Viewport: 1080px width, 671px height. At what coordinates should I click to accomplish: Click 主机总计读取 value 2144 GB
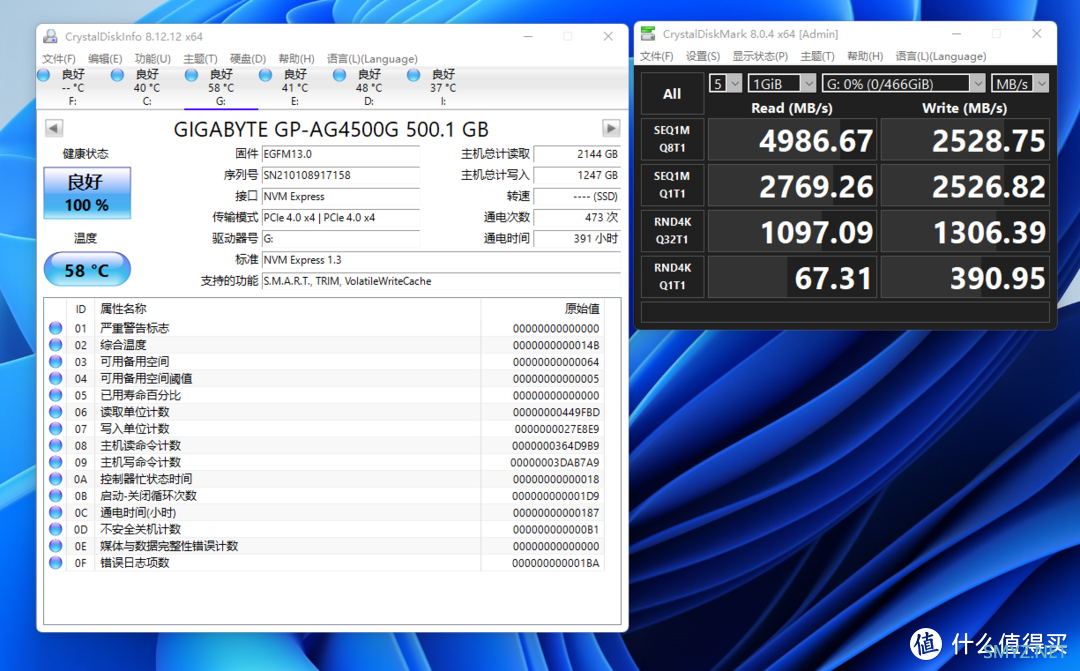(577, 154)
